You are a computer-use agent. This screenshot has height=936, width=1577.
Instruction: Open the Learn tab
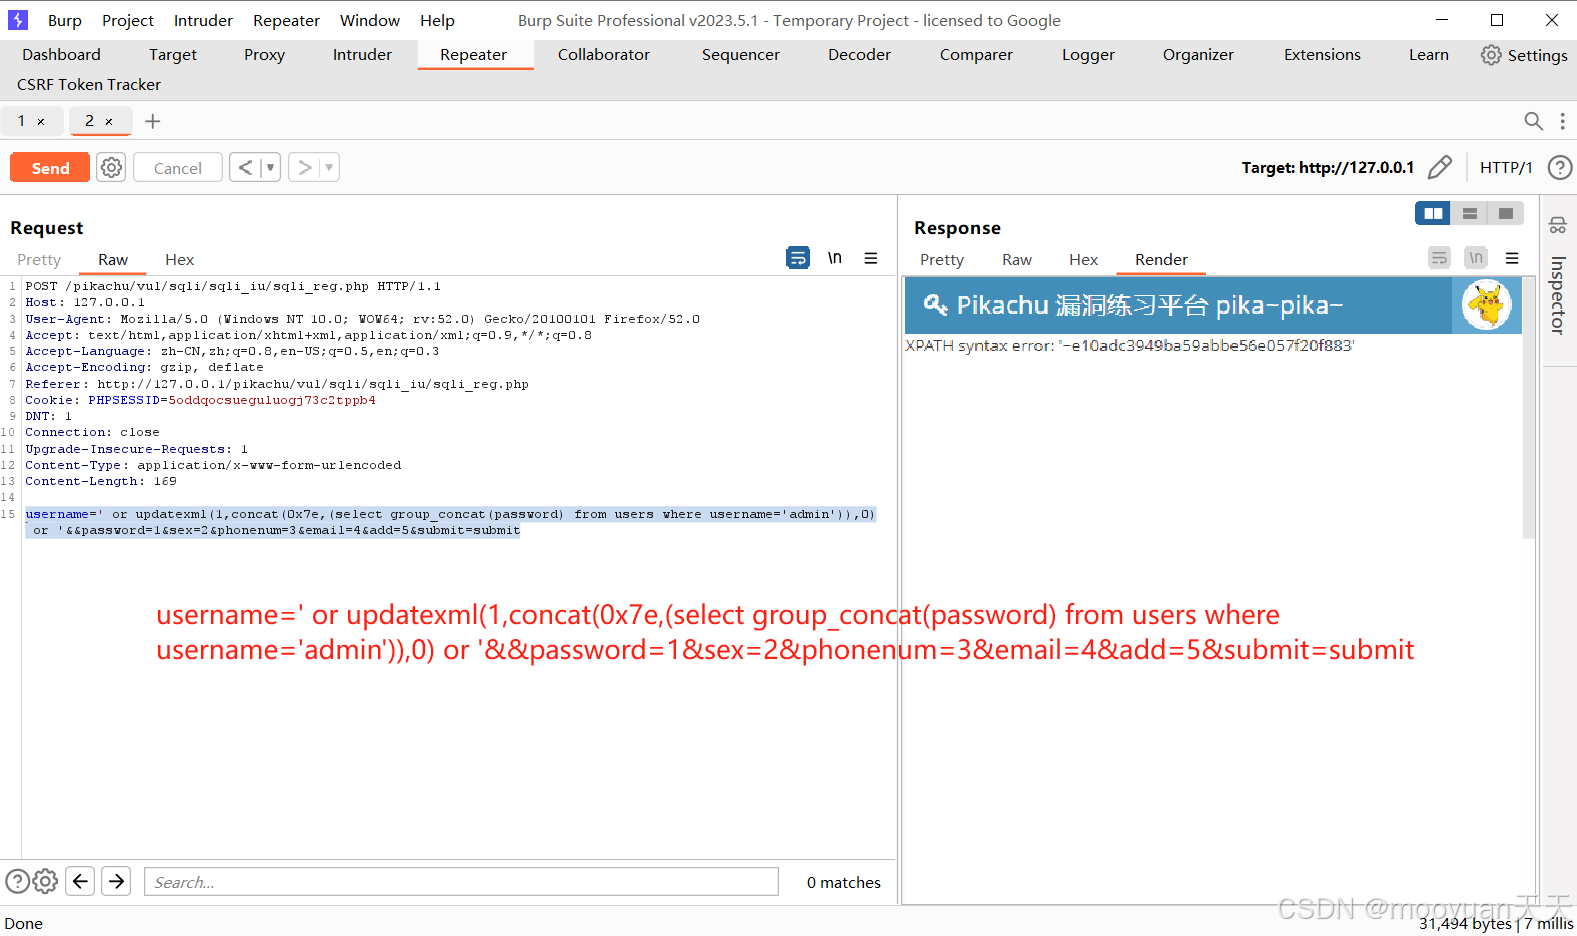pyautogui.click(x=1429, y=55)
